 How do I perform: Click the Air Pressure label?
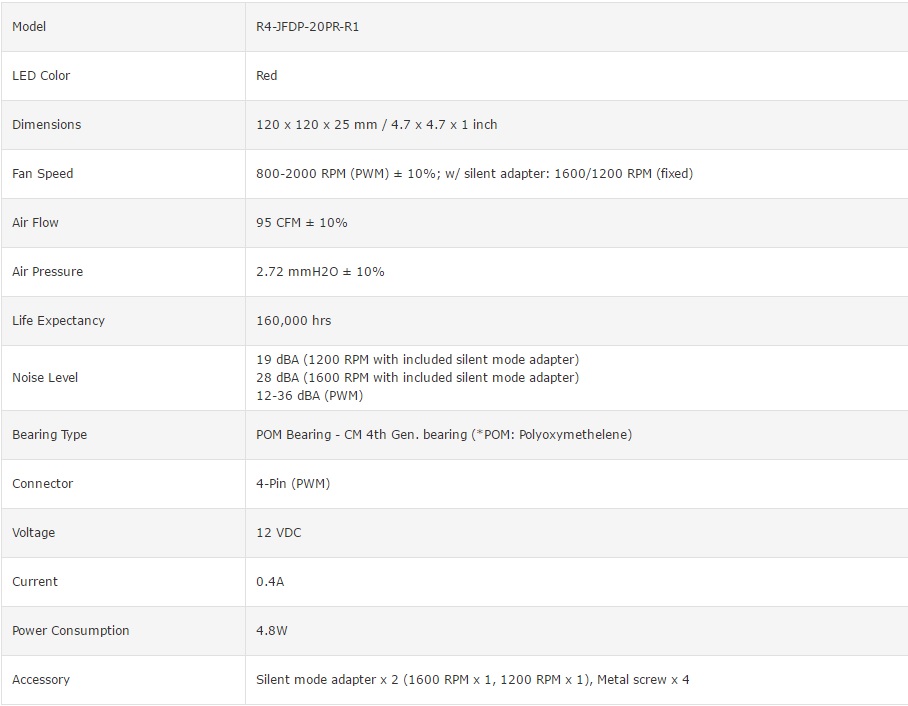tap(47, 272)
